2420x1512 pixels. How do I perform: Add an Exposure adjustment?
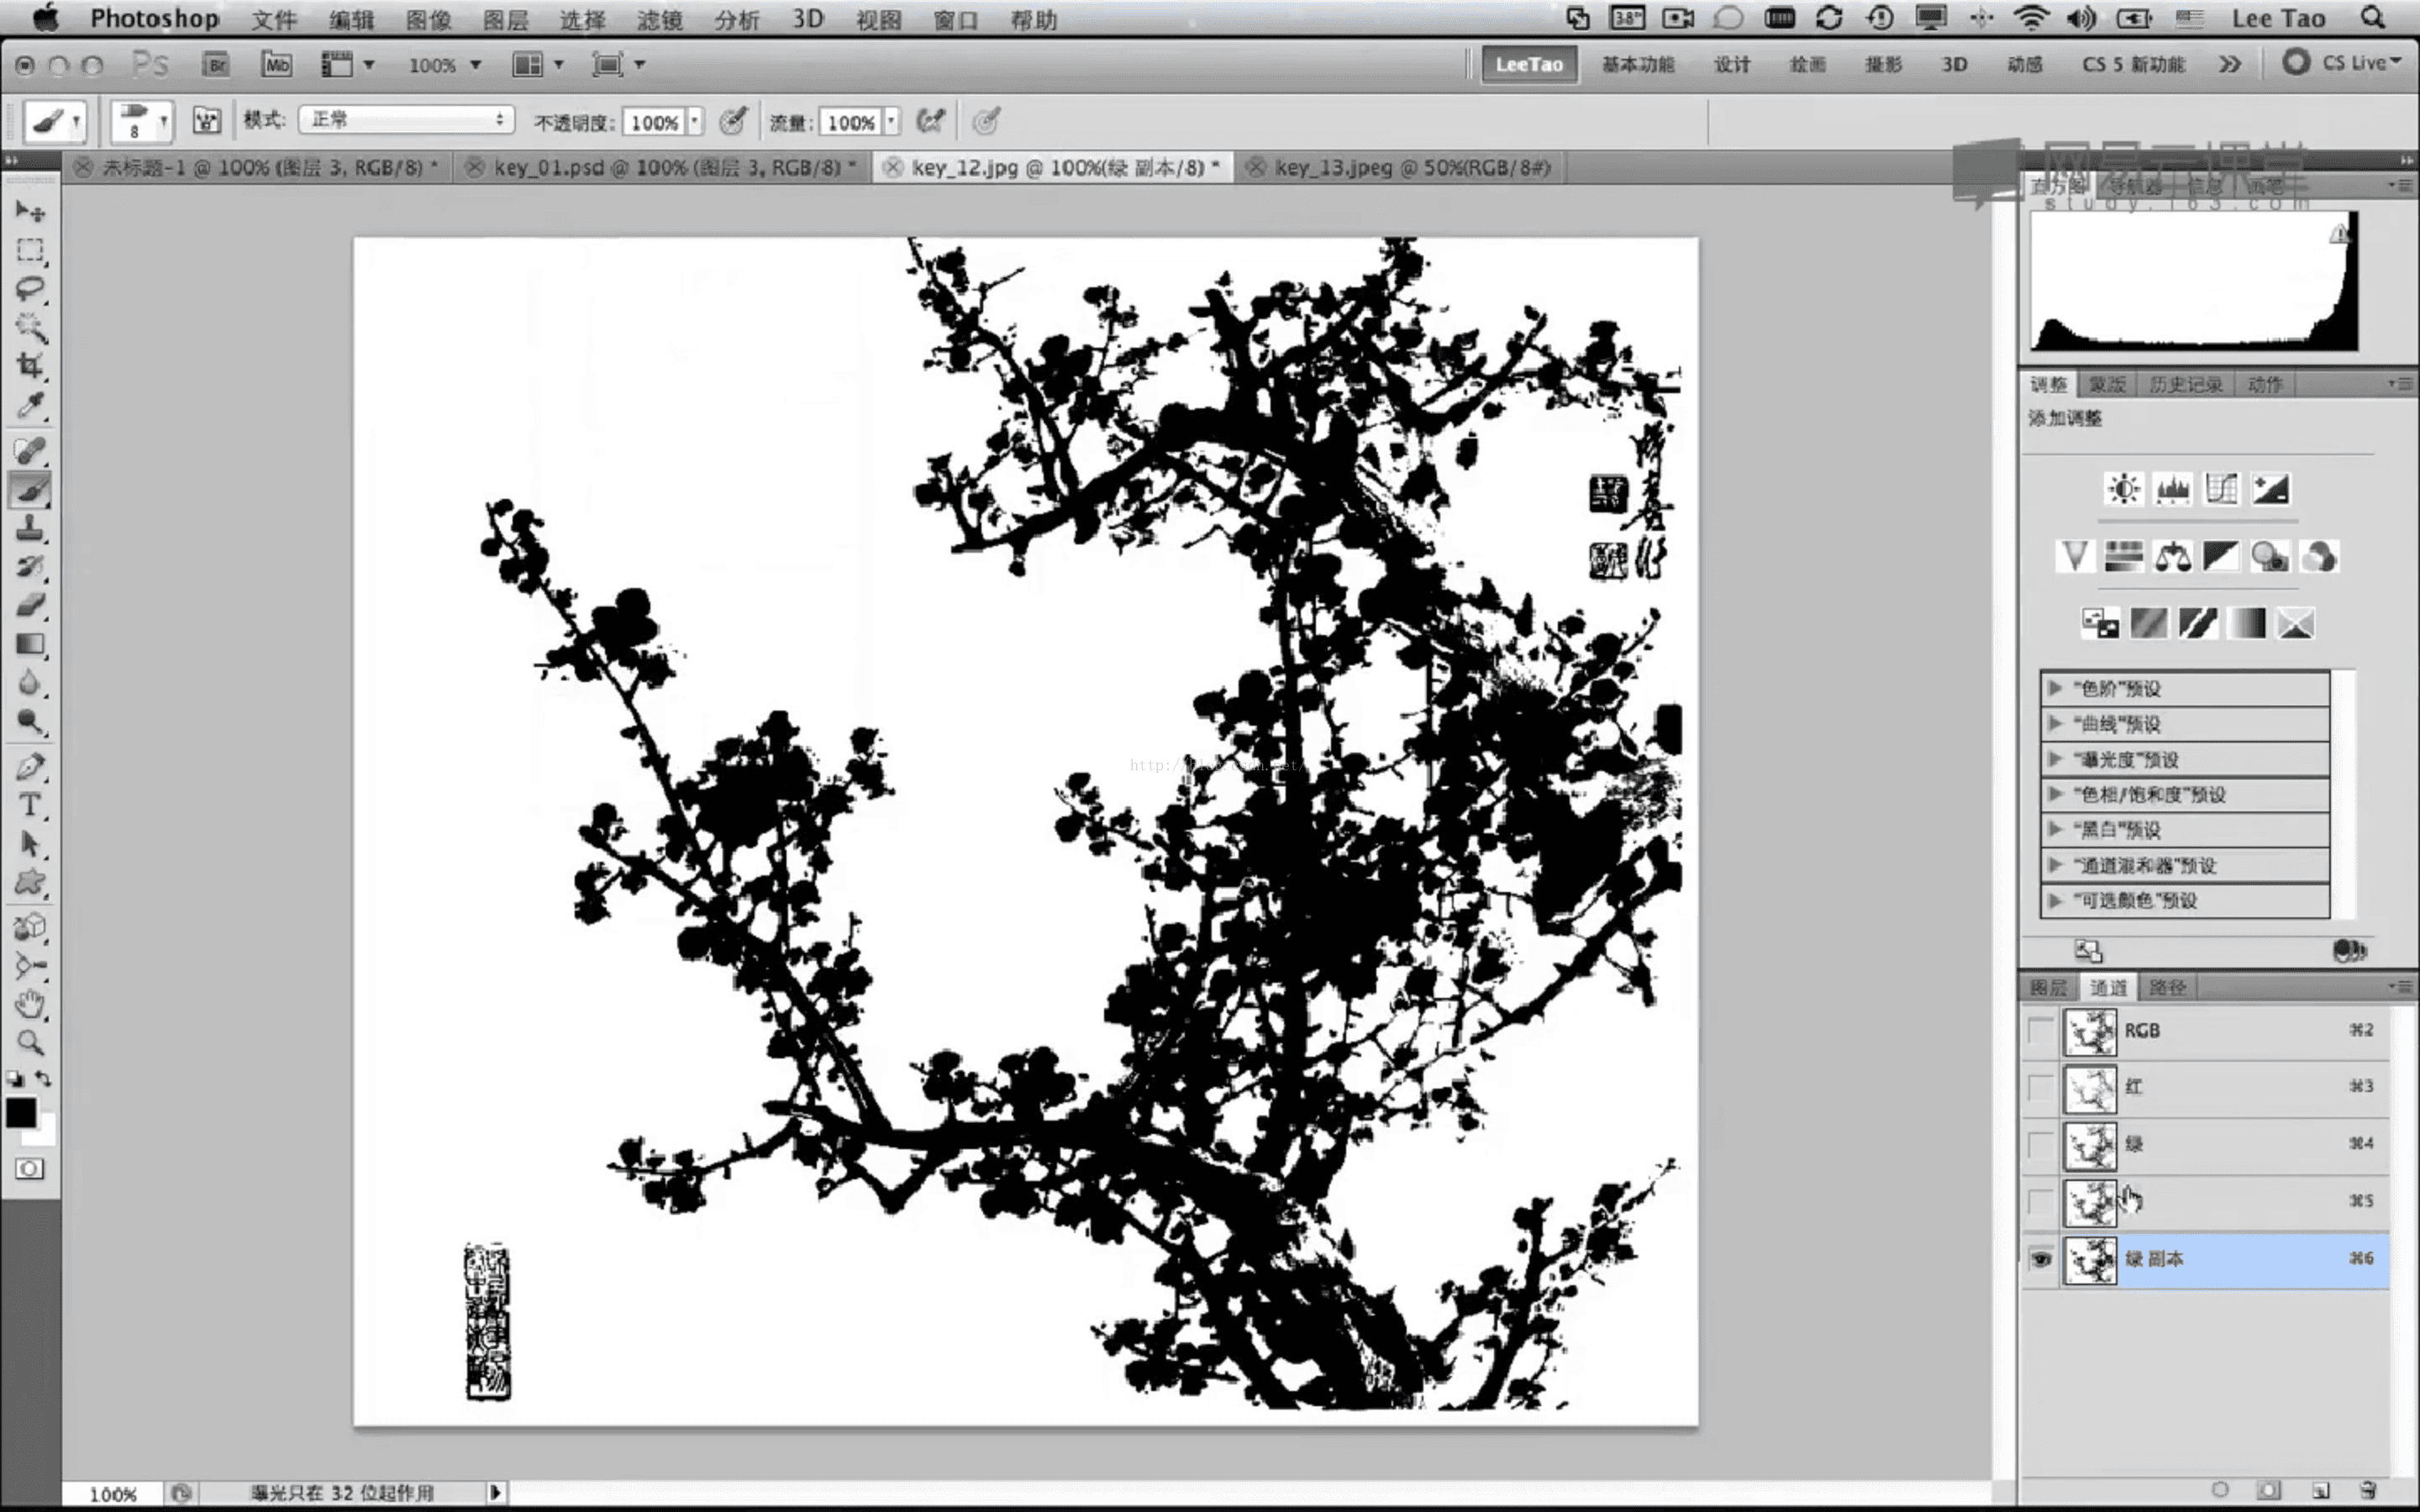[2270, 489]
